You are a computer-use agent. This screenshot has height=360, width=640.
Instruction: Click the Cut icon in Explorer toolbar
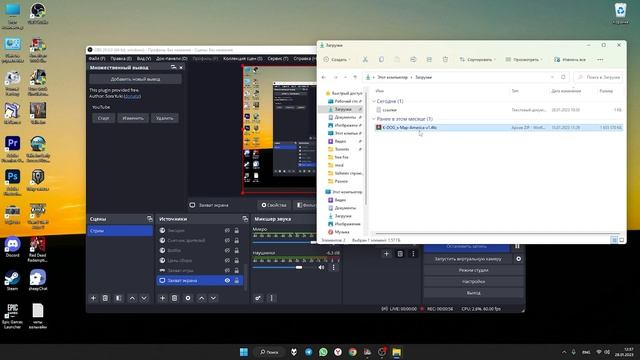coord(365,60)
